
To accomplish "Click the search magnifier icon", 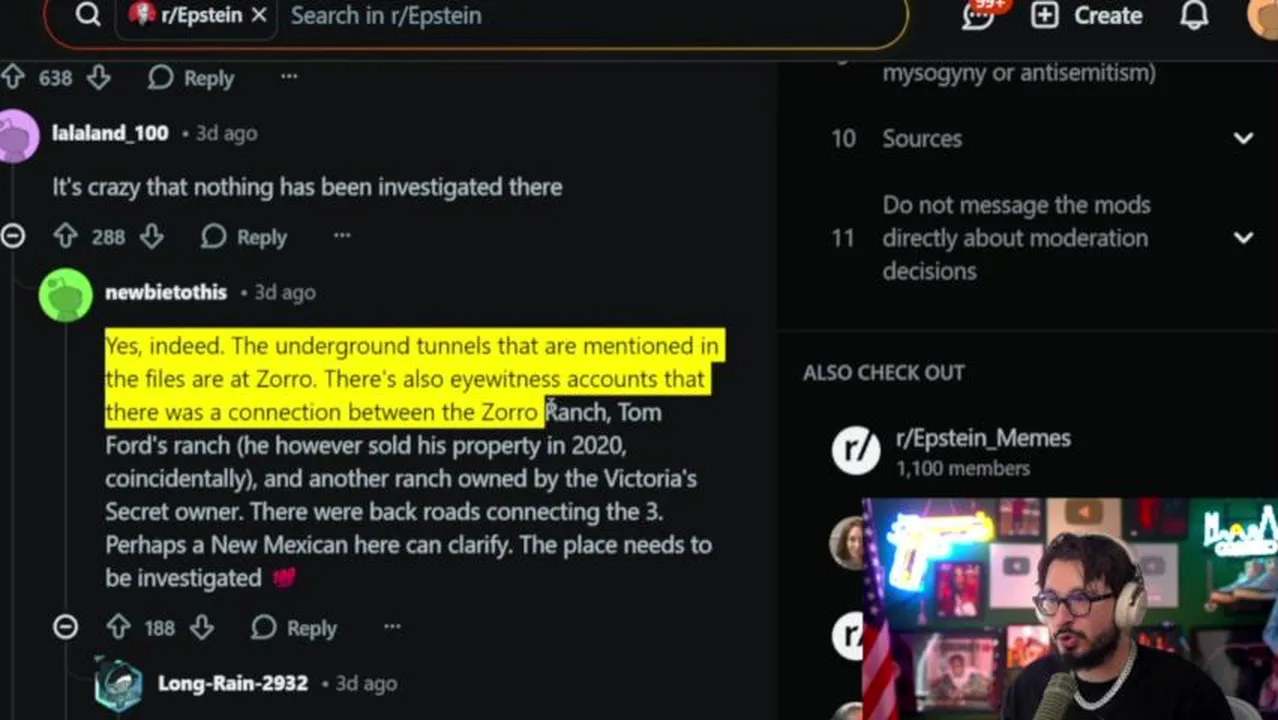I will 88,15.
